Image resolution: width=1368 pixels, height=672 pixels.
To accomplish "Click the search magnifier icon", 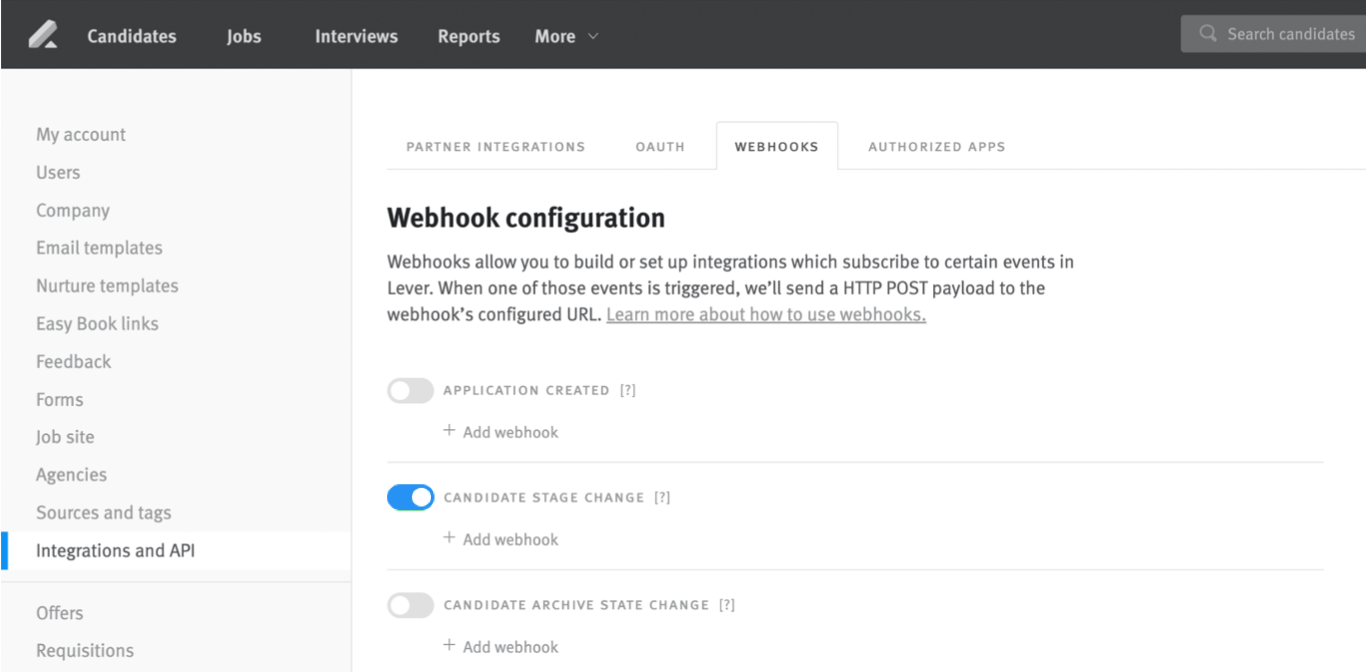I will 1207,33.
